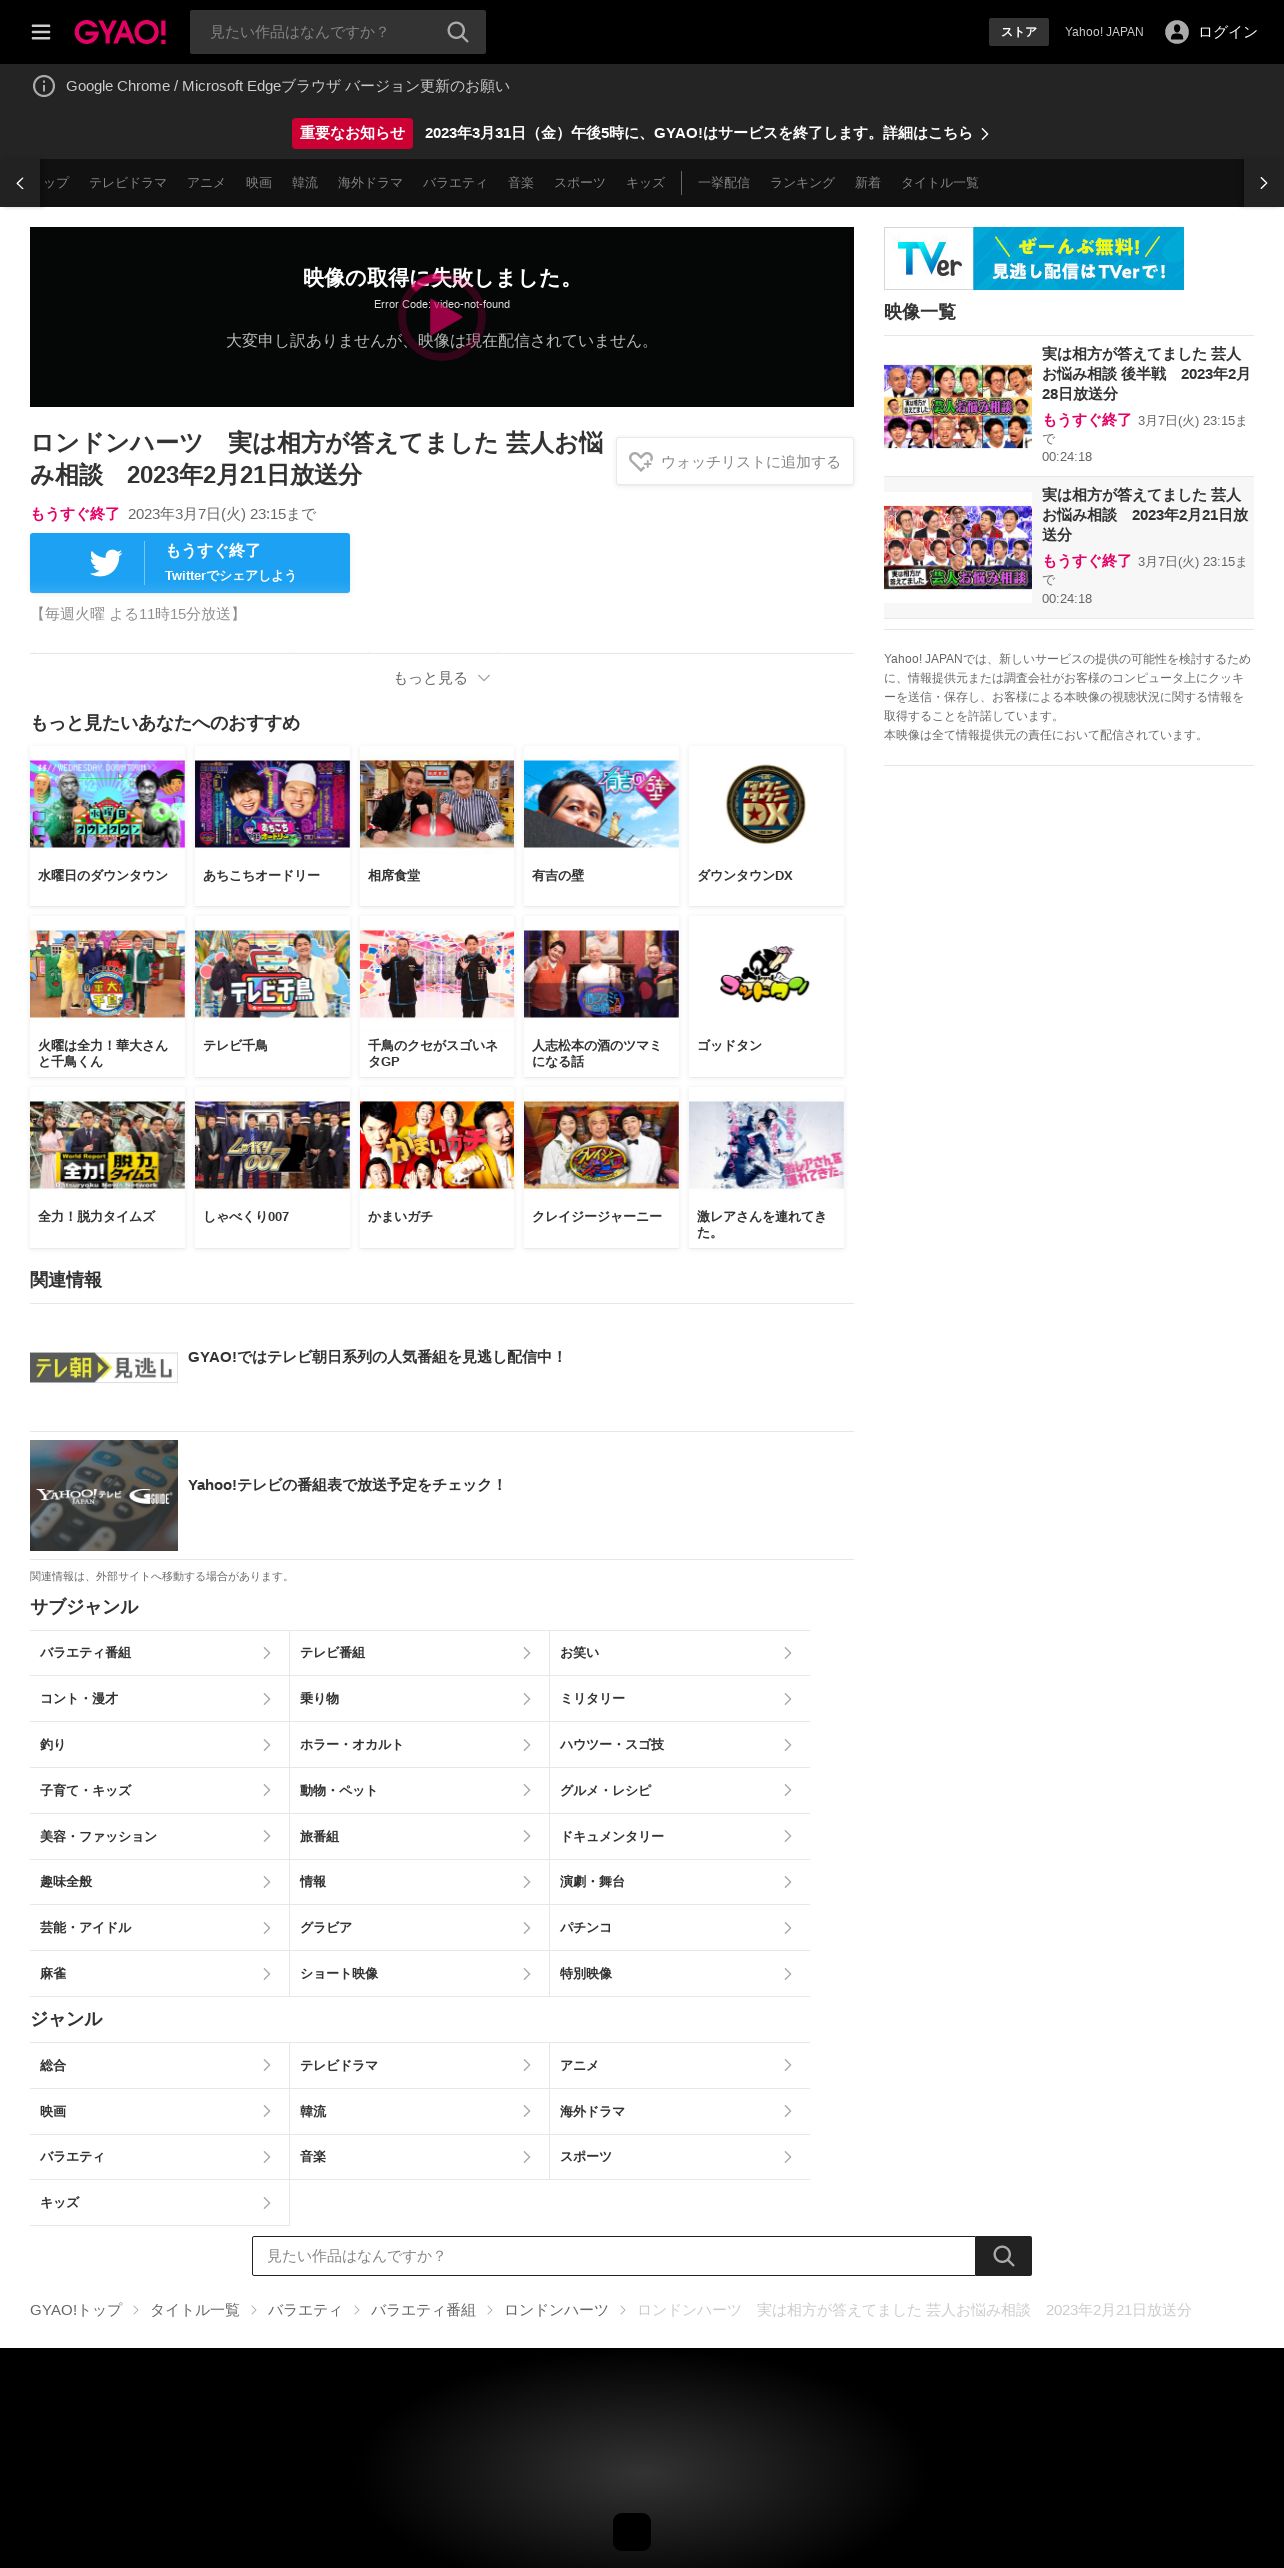
Task: Click ロンドンハーツ breadcrumb link
Action: pos(556,2310)
